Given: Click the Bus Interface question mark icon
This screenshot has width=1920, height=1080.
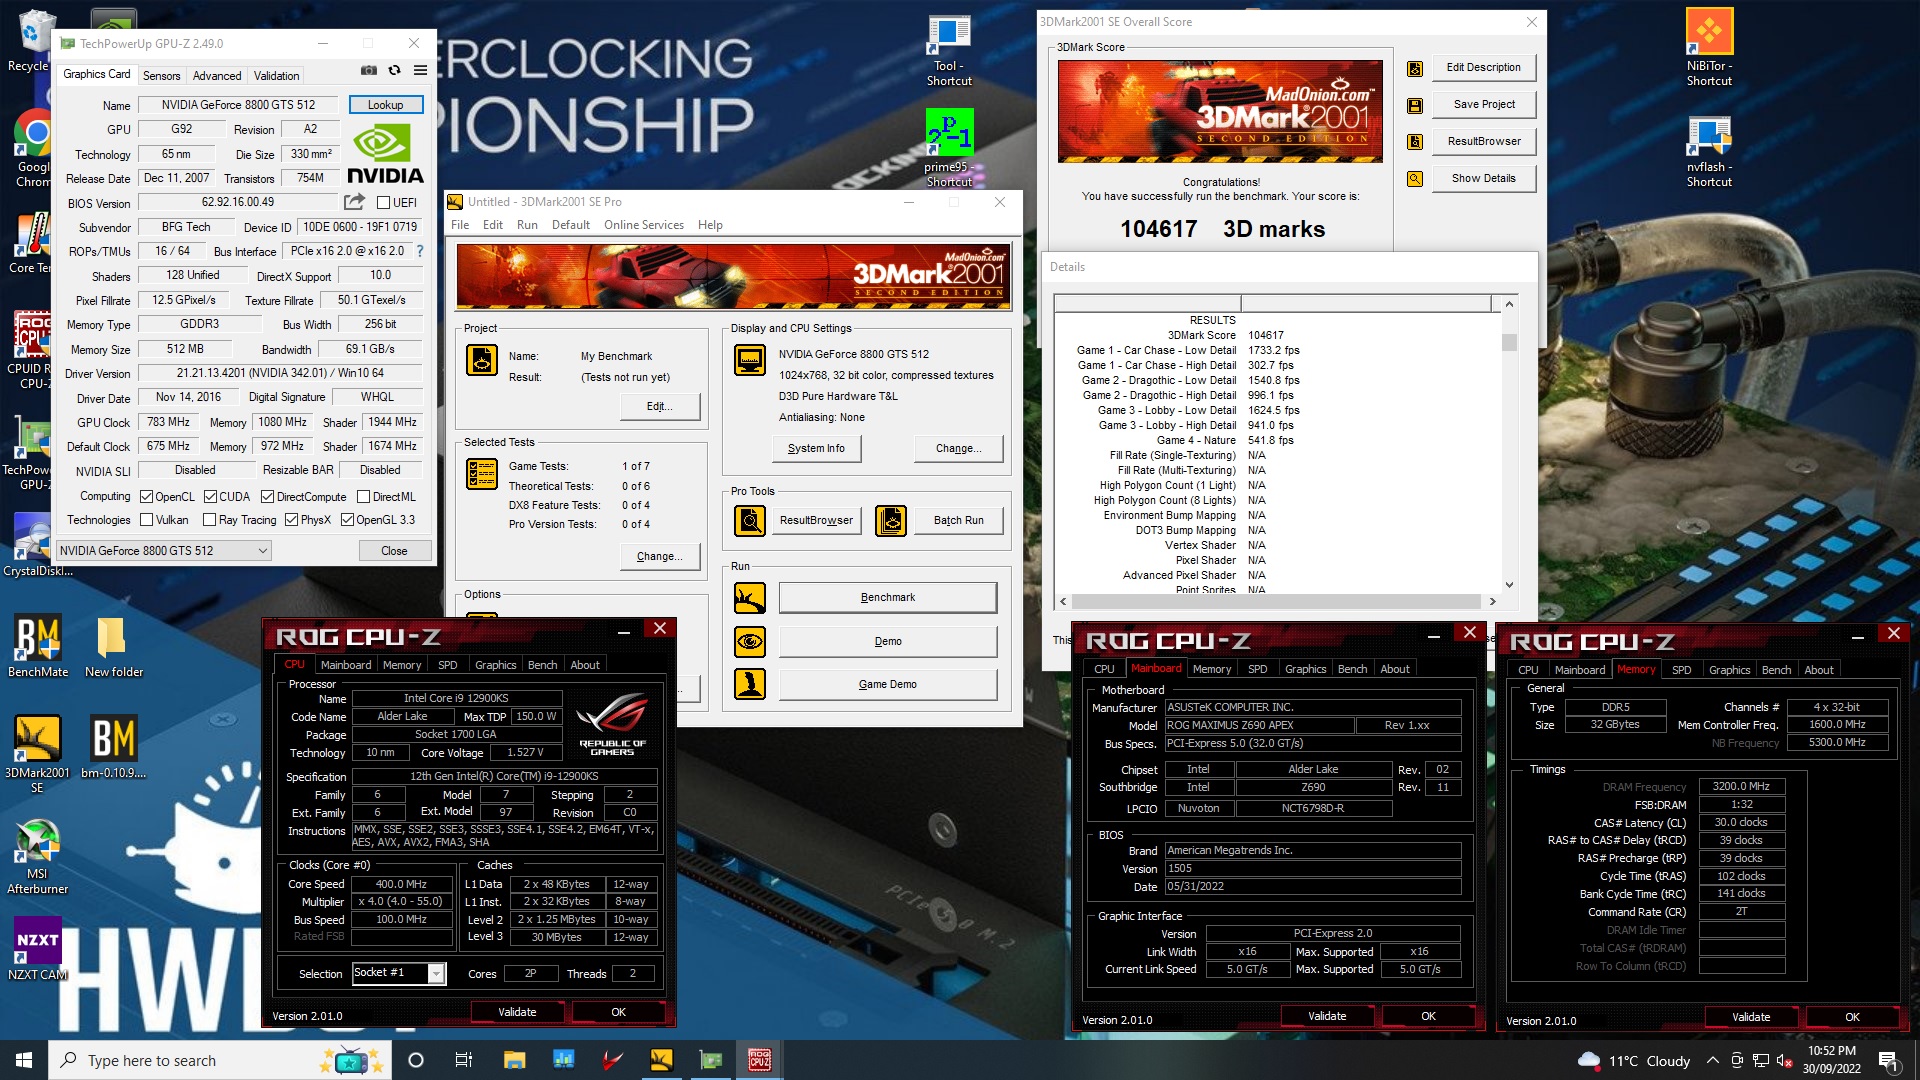Looking at the screenshot, I should click(x=420, y=251).
